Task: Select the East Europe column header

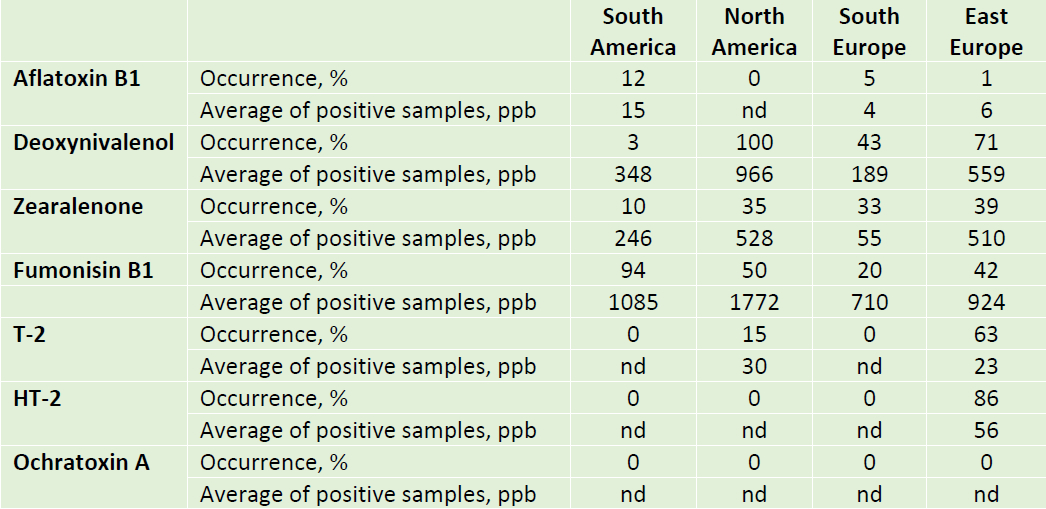Action: (986, 32)
